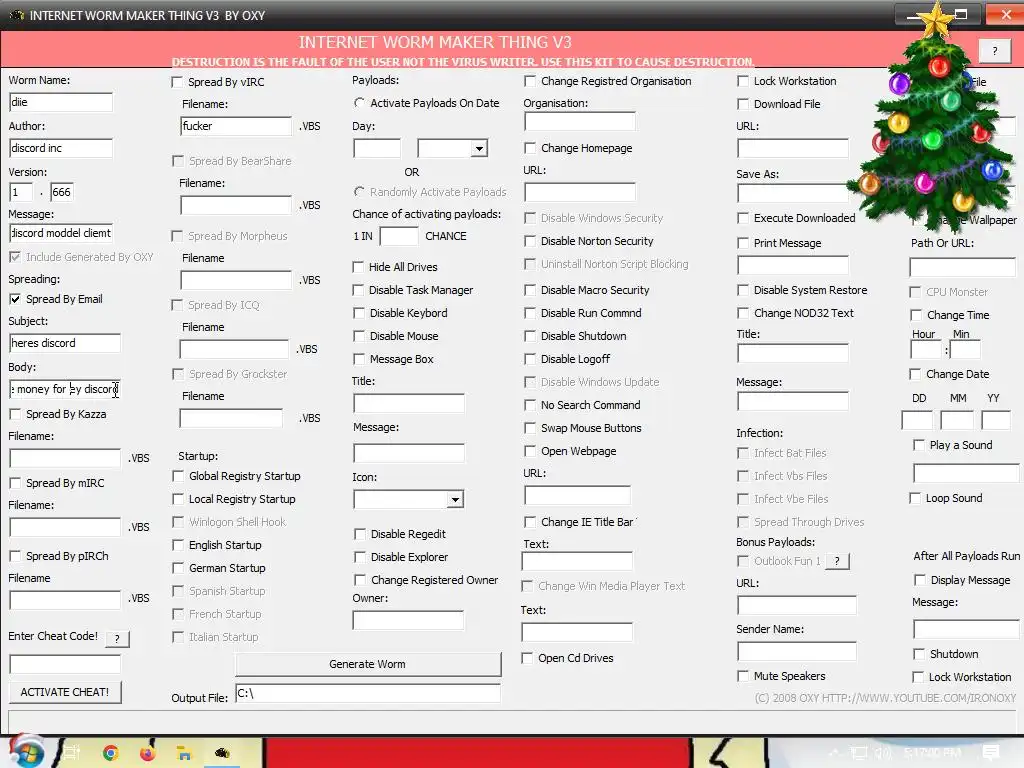
Task: Click the minor version field showing 666
Action: [x=61, y=192]
